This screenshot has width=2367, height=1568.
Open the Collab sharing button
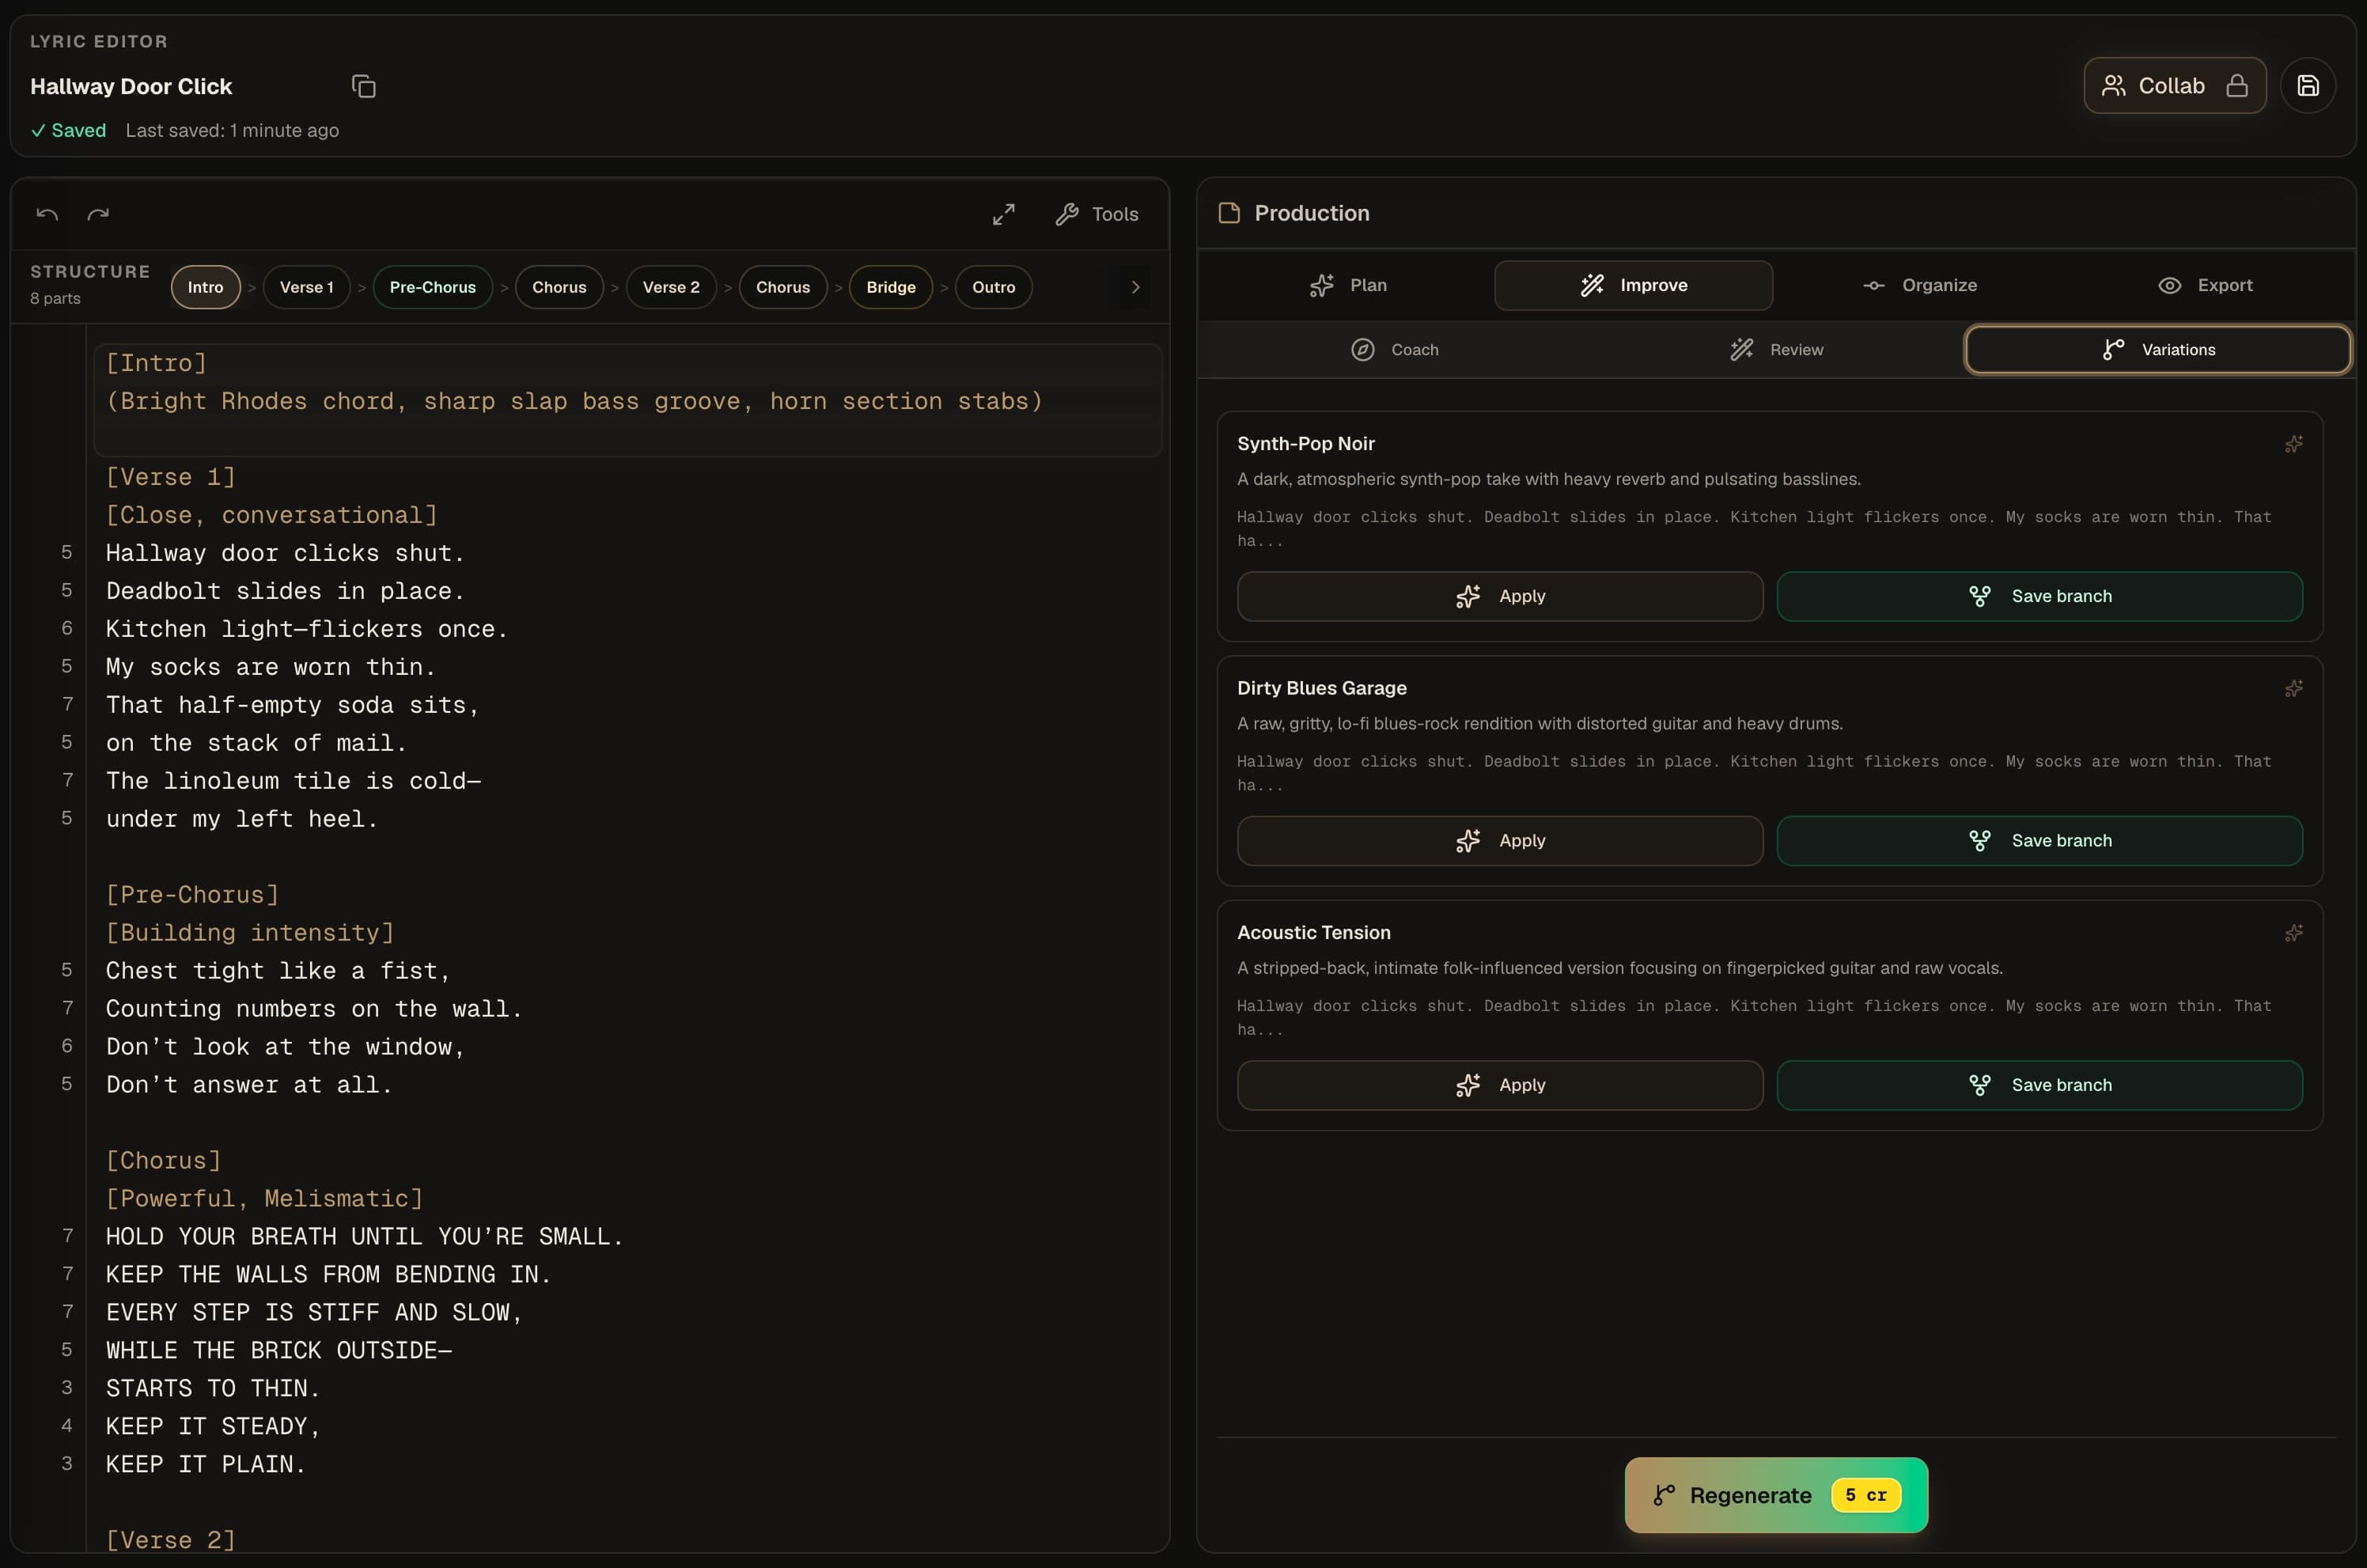2174,86
